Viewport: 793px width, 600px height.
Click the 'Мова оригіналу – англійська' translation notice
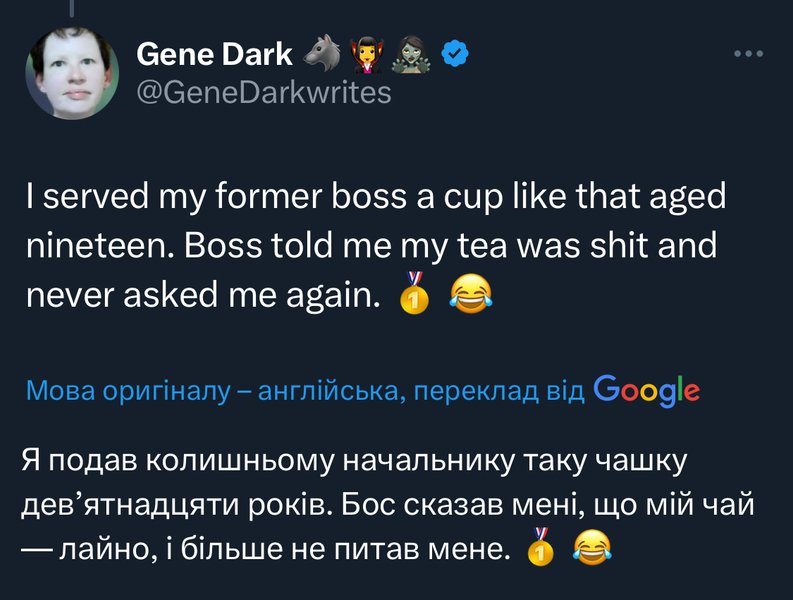[305, 390]
